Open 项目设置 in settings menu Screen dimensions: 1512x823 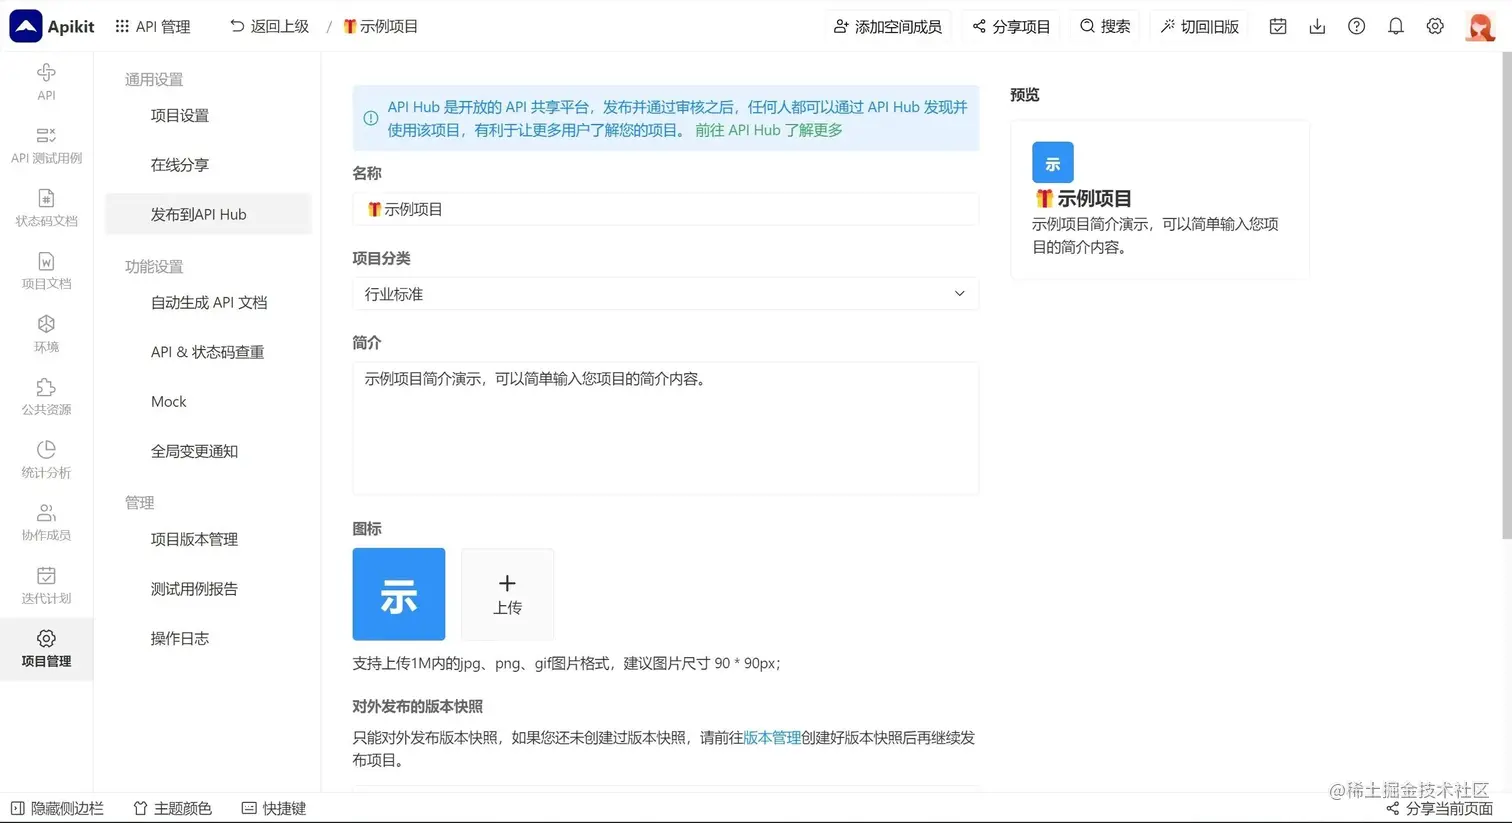[180, 116]
